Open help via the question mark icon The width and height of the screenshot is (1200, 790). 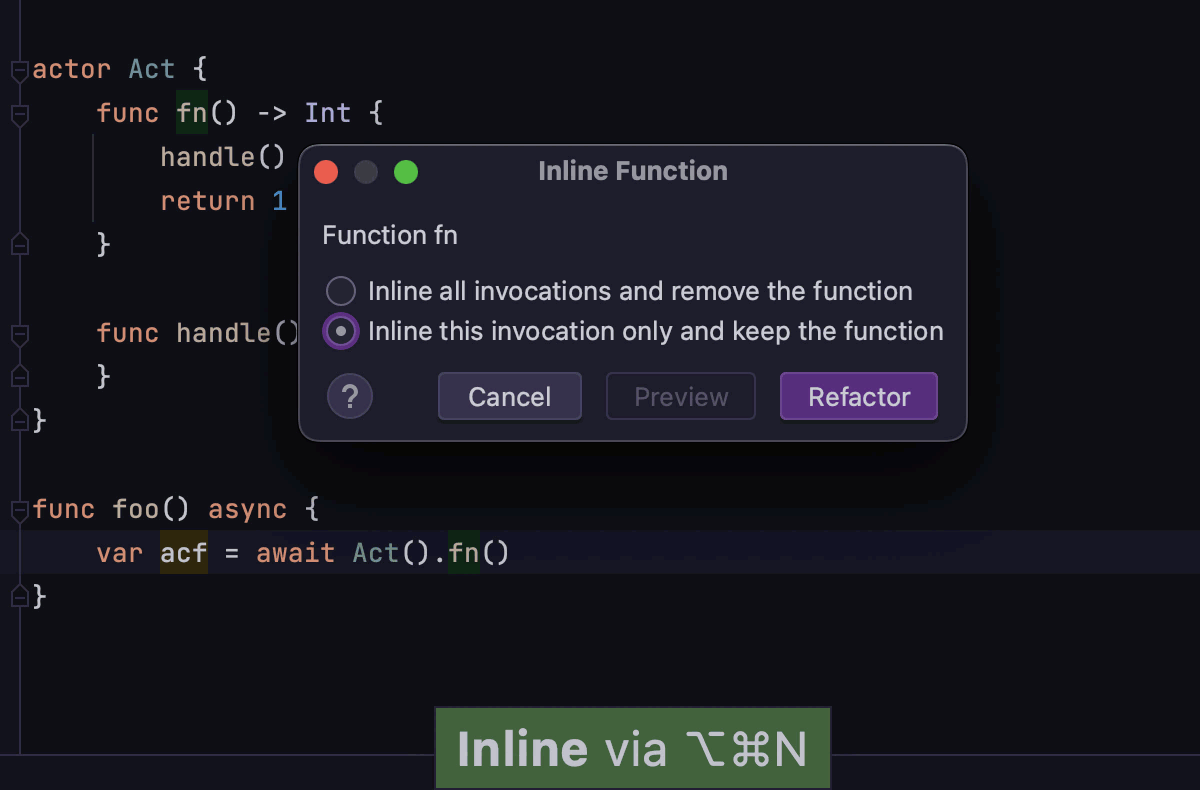349,396
